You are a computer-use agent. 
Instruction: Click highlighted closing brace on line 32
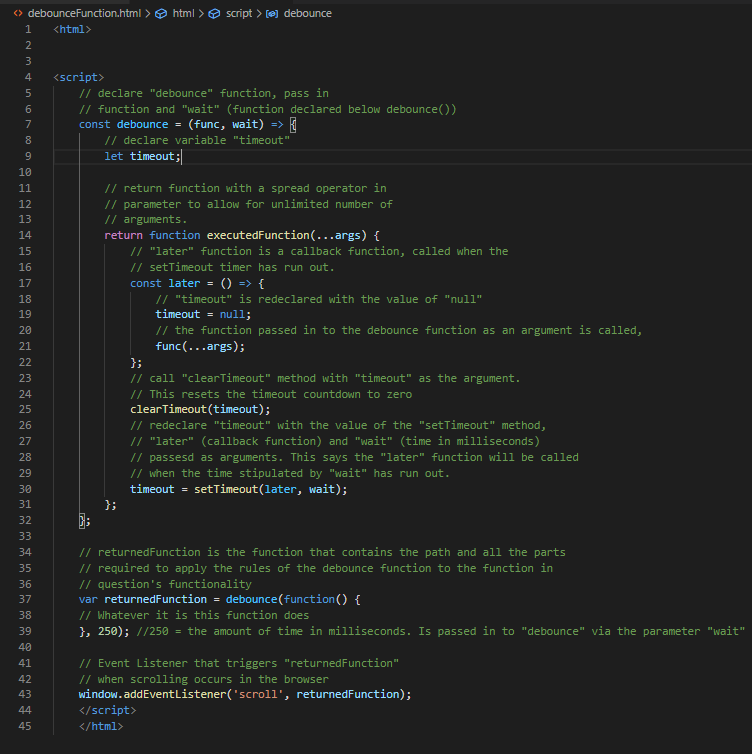tap(82, 520)
